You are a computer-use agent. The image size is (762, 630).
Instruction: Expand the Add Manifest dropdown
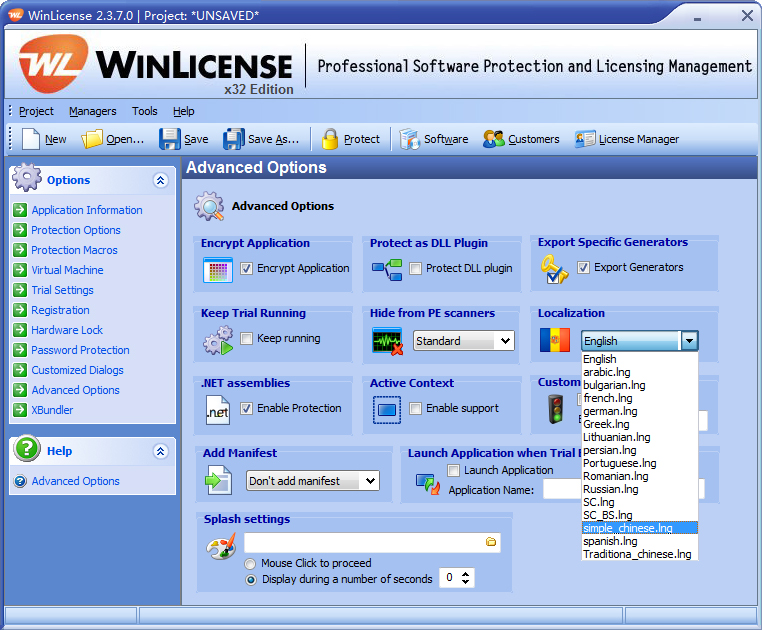click(x=370, y=481)
